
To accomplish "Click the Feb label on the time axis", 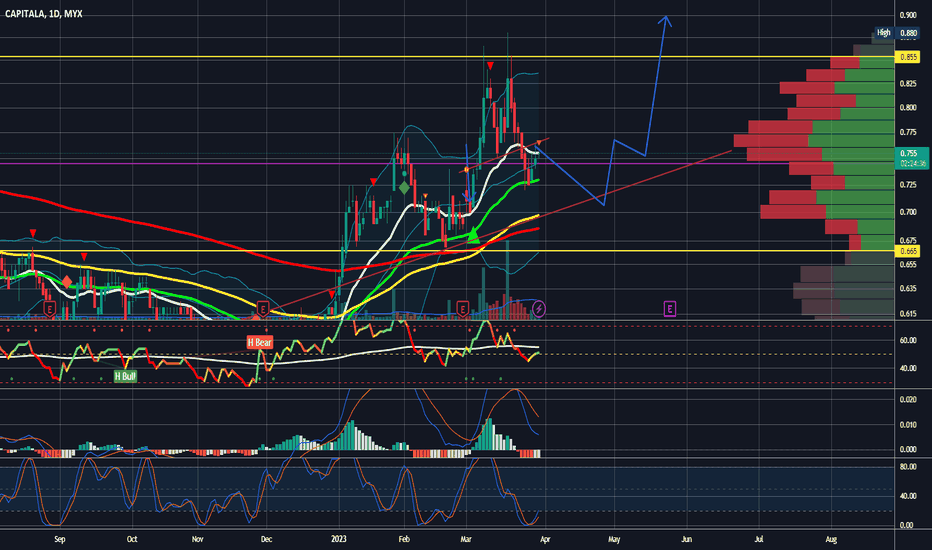I will coord(404,539).
